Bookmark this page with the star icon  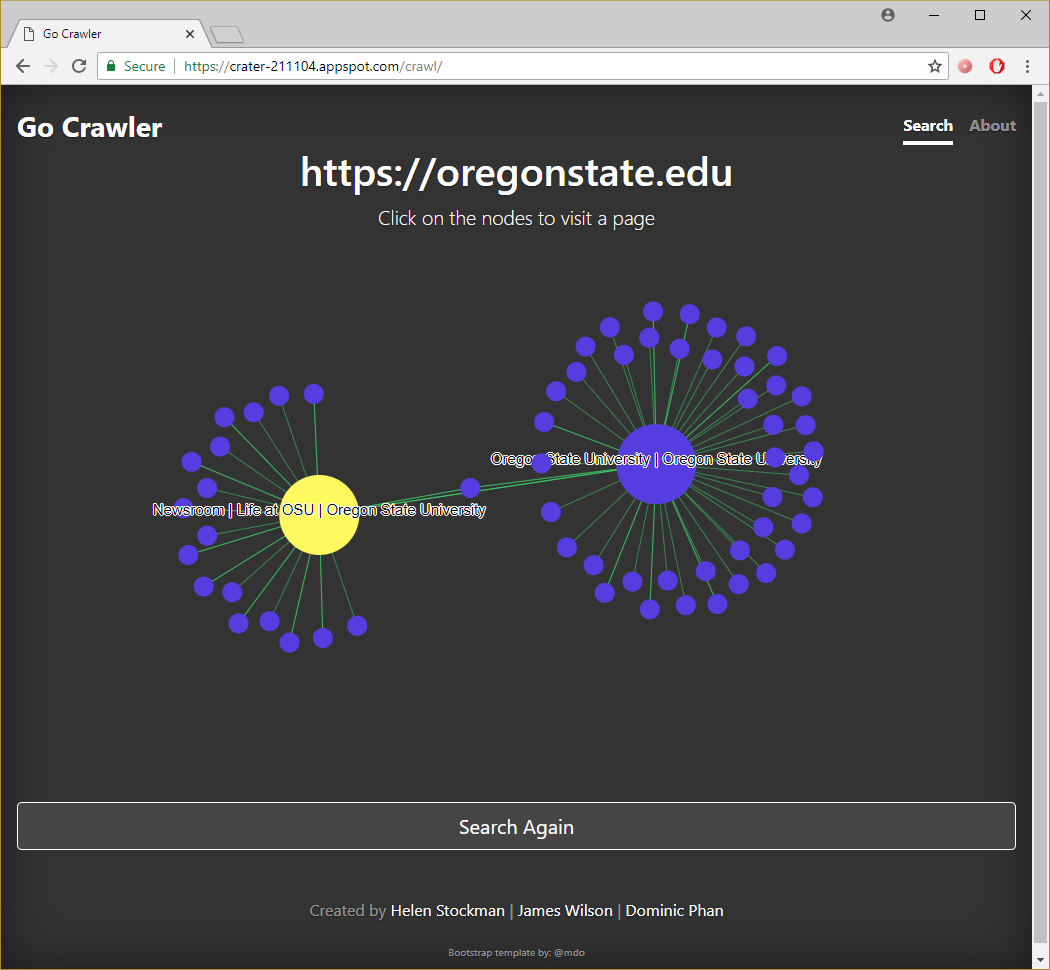[x=935, y=66]
